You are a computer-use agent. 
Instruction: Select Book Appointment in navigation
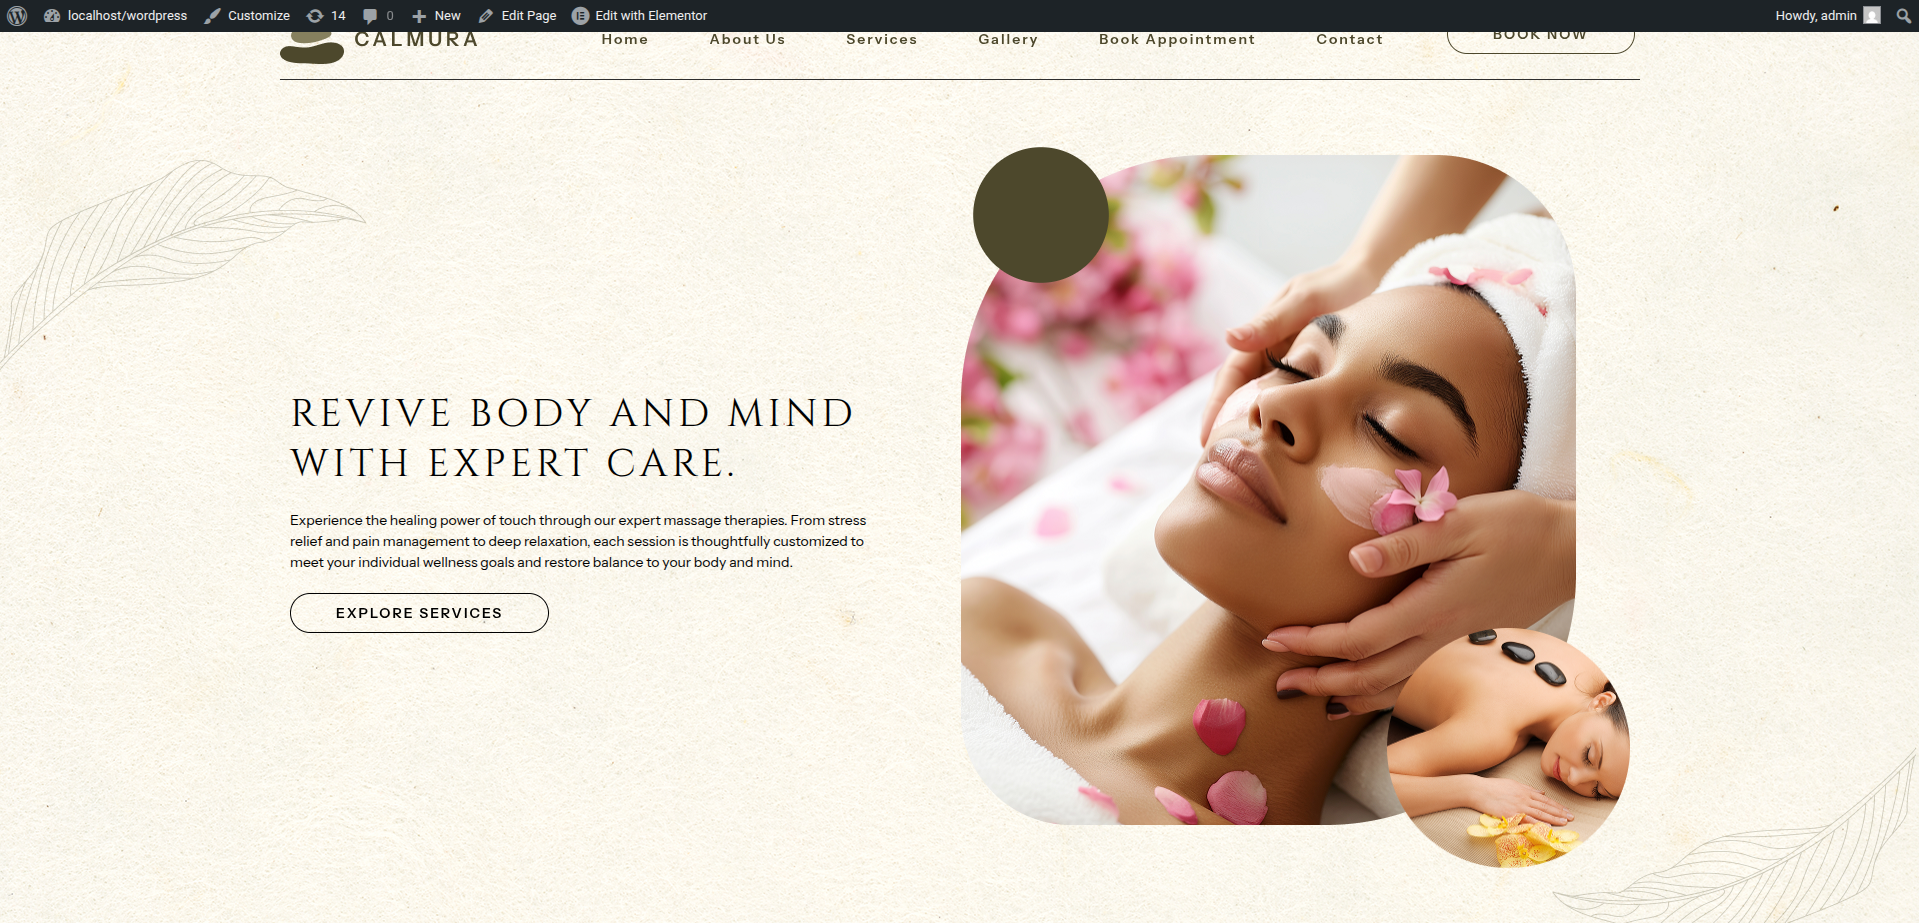click(x=1176, y=40)
